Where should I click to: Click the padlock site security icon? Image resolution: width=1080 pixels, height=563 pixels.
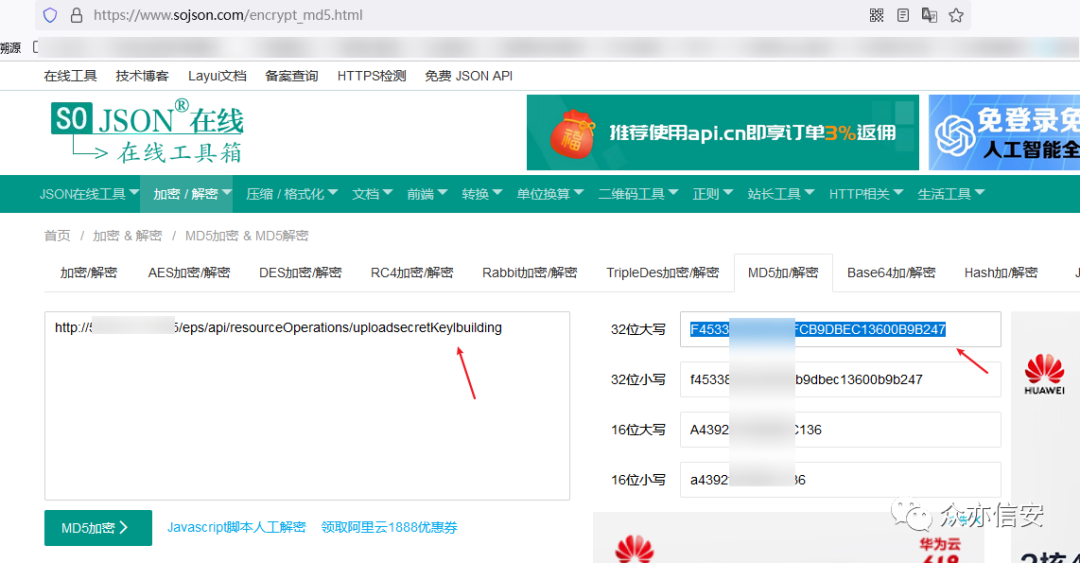tap(76, 15)
